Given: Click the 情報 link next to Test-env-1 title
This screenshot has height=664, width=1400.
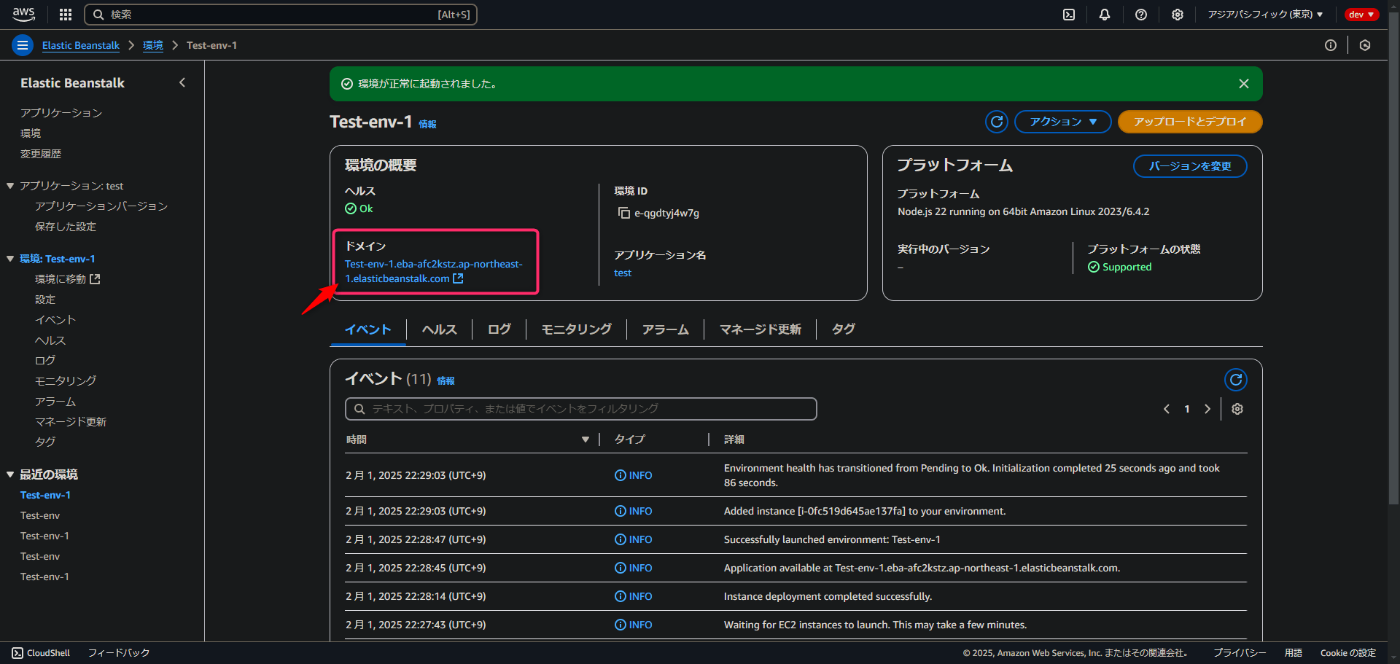Looking at the screenshot, I should (427, 124).
